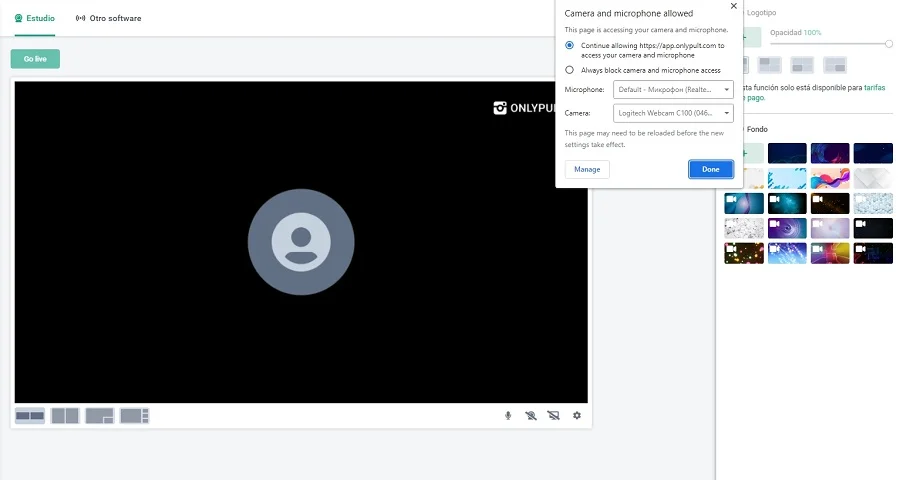Screen dimensions: 900x480
Task: Click the screen share disabled icon
Action: pyautogui.click(x=554, y=415)
